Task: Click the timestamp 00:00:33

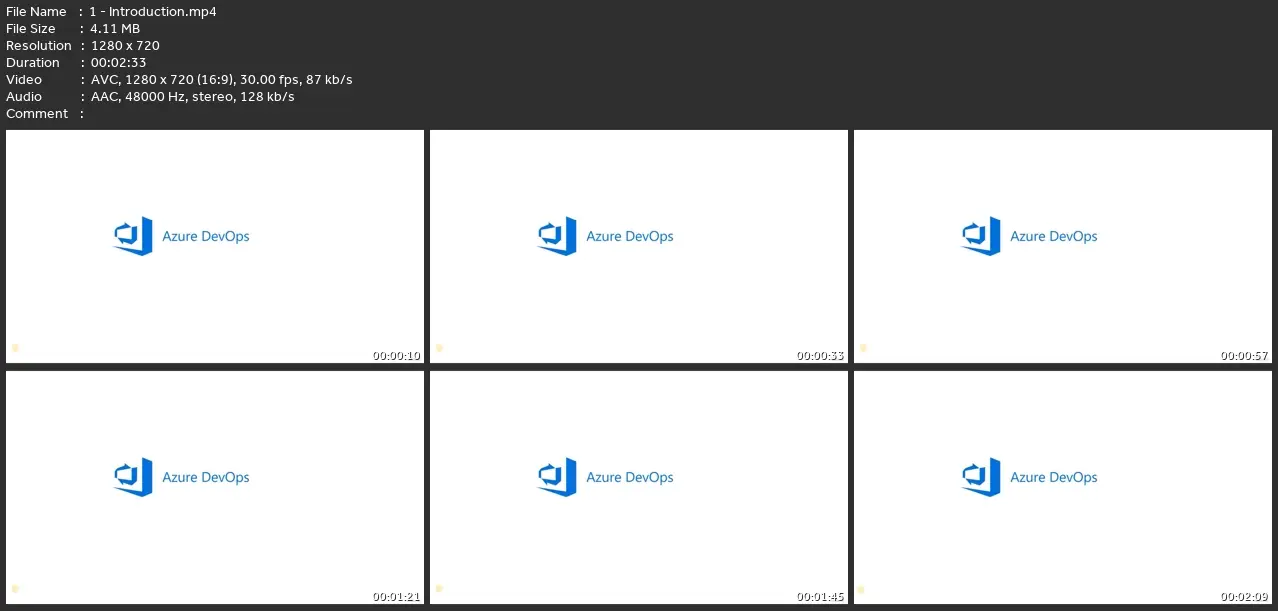Action: point(821,356)
